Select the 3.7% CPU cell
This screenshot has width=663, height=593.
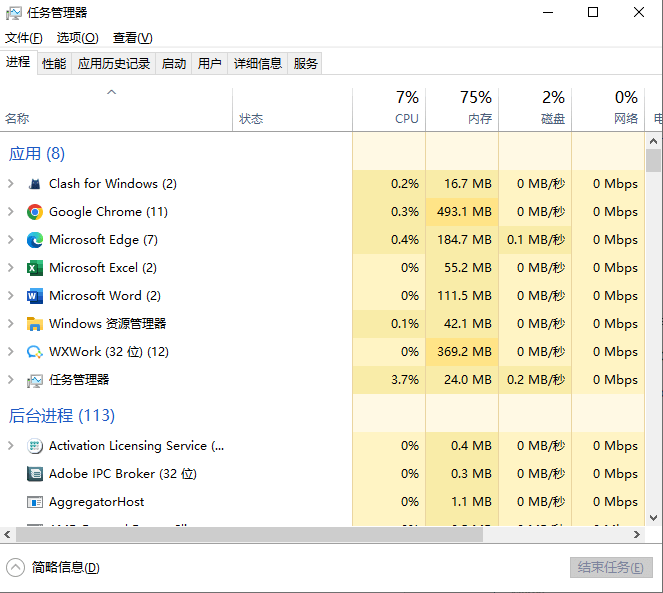(389, 379)
